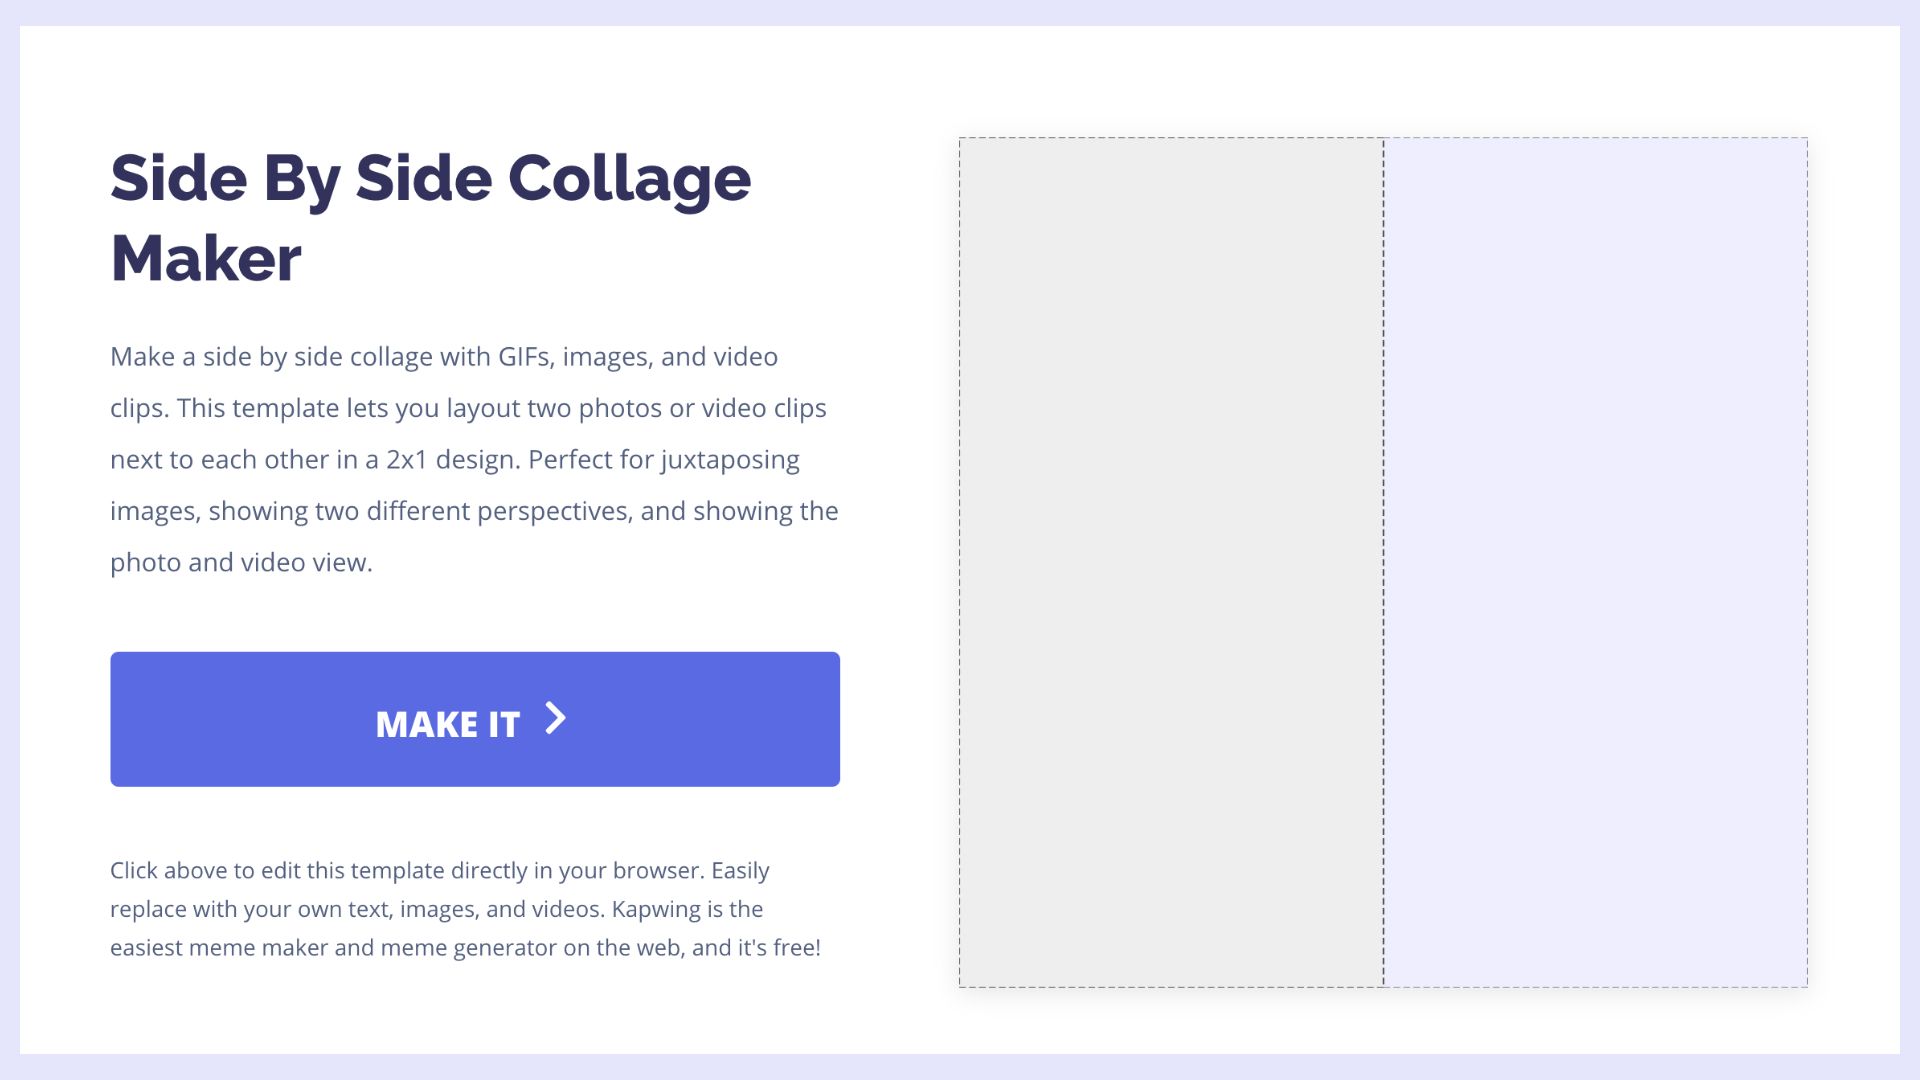Viewport: 1920px width, 1080px height.
Task: Click "2x1" in the description paragraph
Action: pyautogui.click(x=407, y=460)
